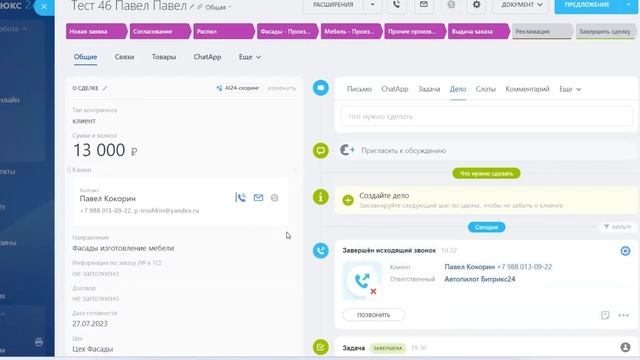Click the 13 000 deal amount
The width and height of the screenshot is (640, 360).
point(99,150)
